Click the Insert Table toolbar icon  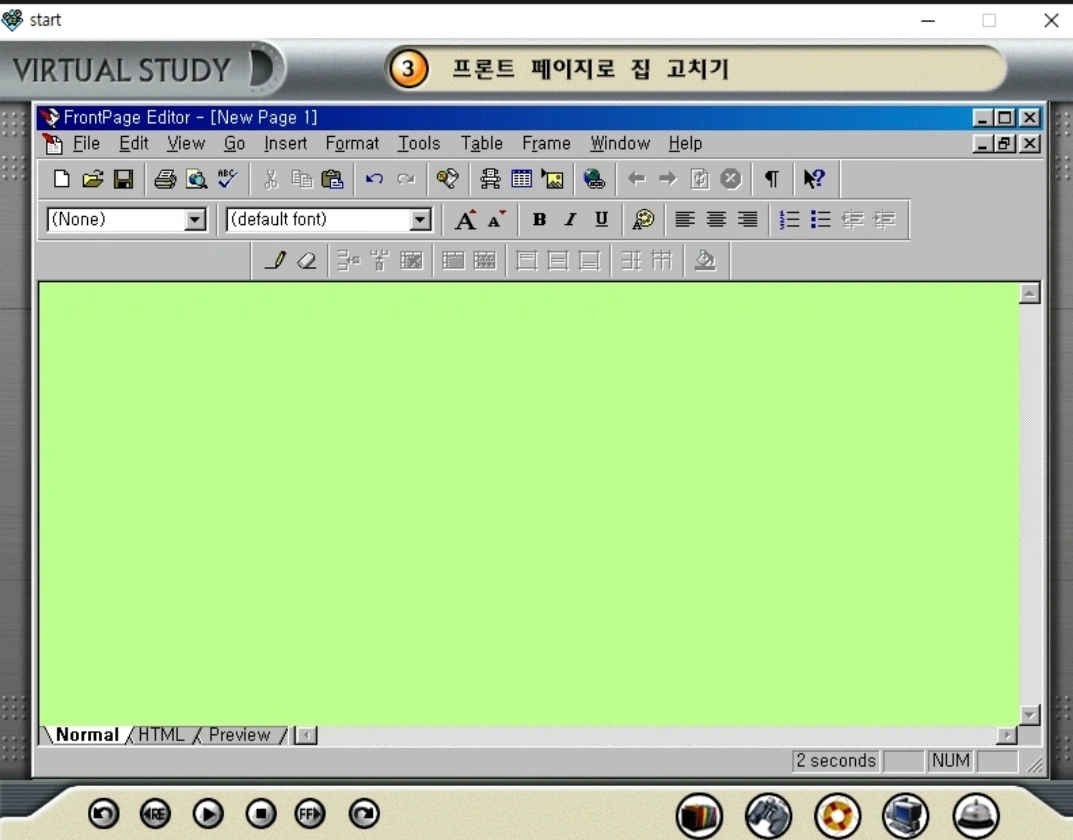click(x=521, y=179)
